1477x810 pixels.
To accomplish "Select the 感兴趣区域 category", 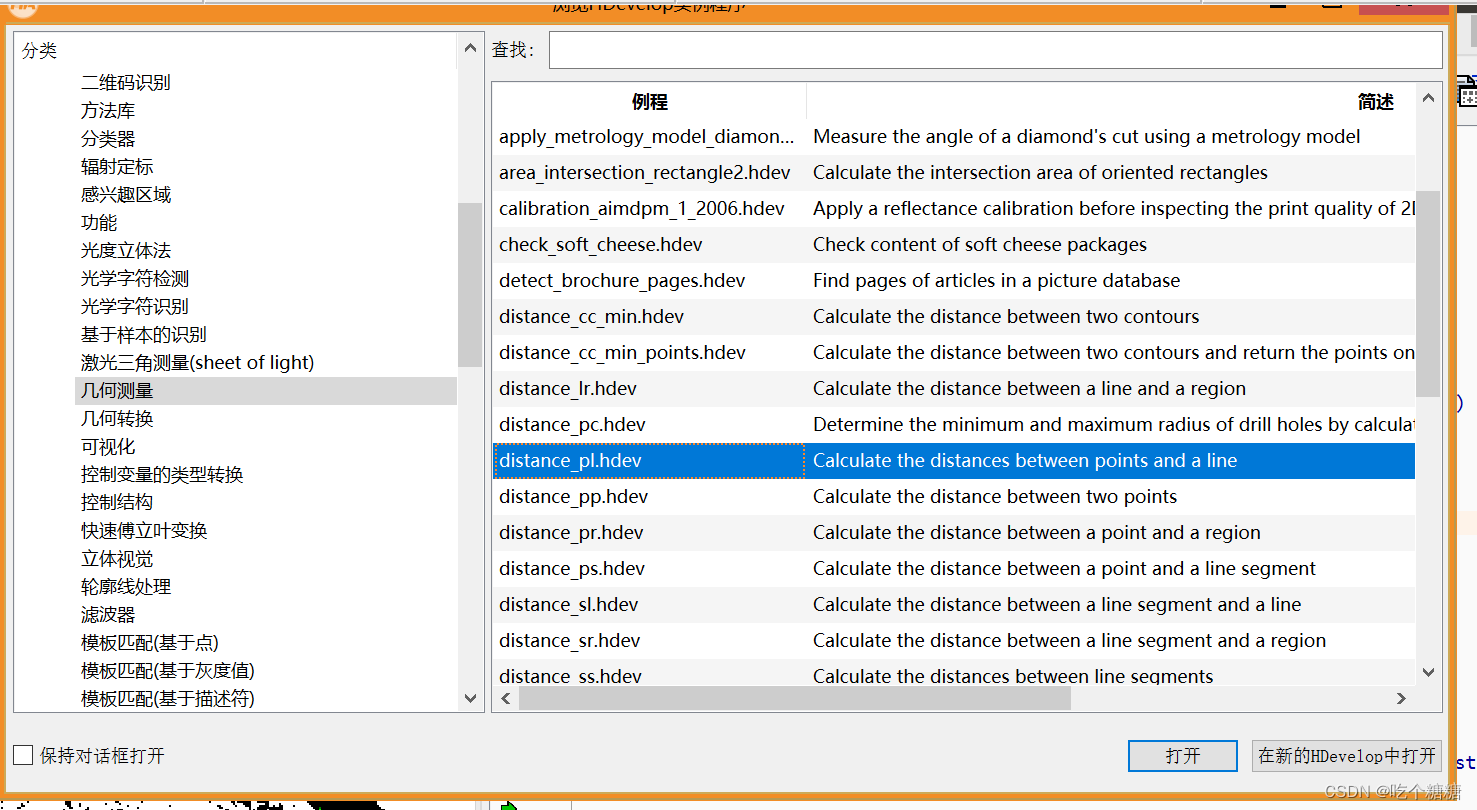I will [126, 195].
